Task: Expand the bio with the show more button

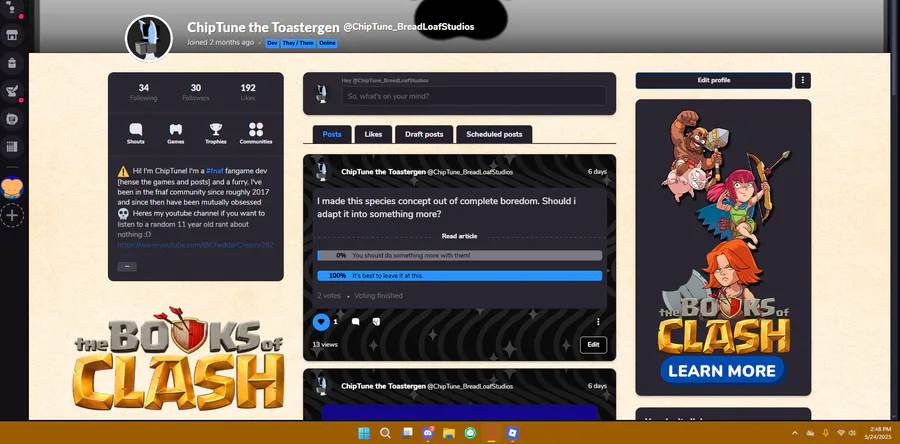Action: click(x=127, y=267)
